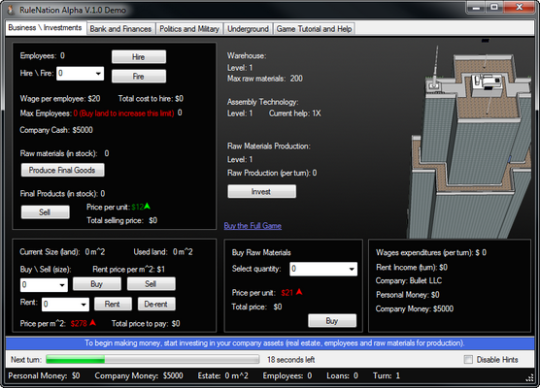The height and width of the screenshot is (388, 540).
Task: Click 'Used land: 0 m^2' text
Action: [x=163, y=252]
